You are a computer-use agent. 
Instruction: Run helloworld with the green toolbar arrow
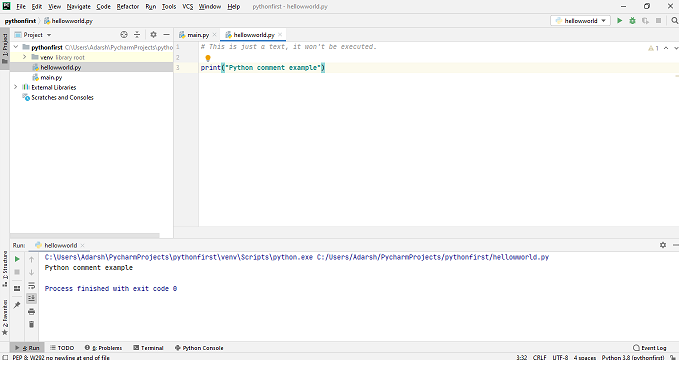tap(620, 20)
